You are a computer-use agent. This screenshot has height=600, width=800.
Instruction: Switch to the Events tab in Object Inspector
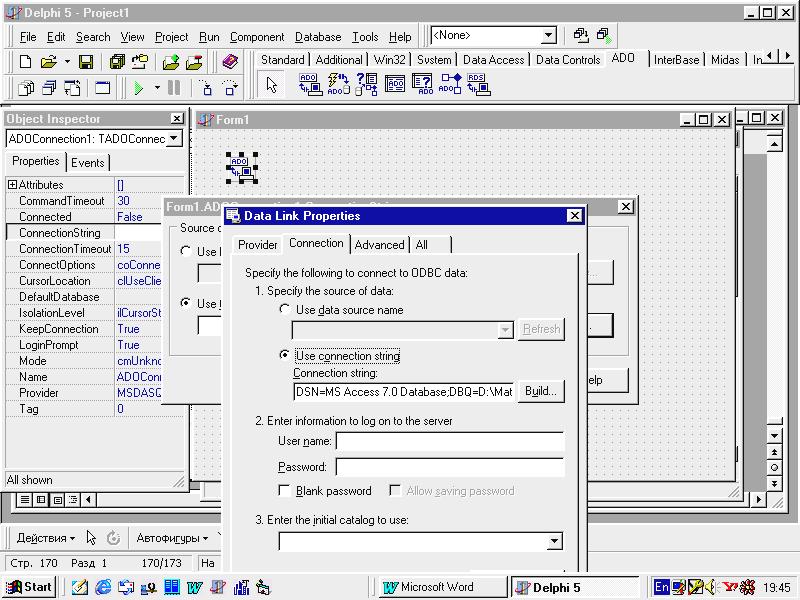(x=87, y=163)
